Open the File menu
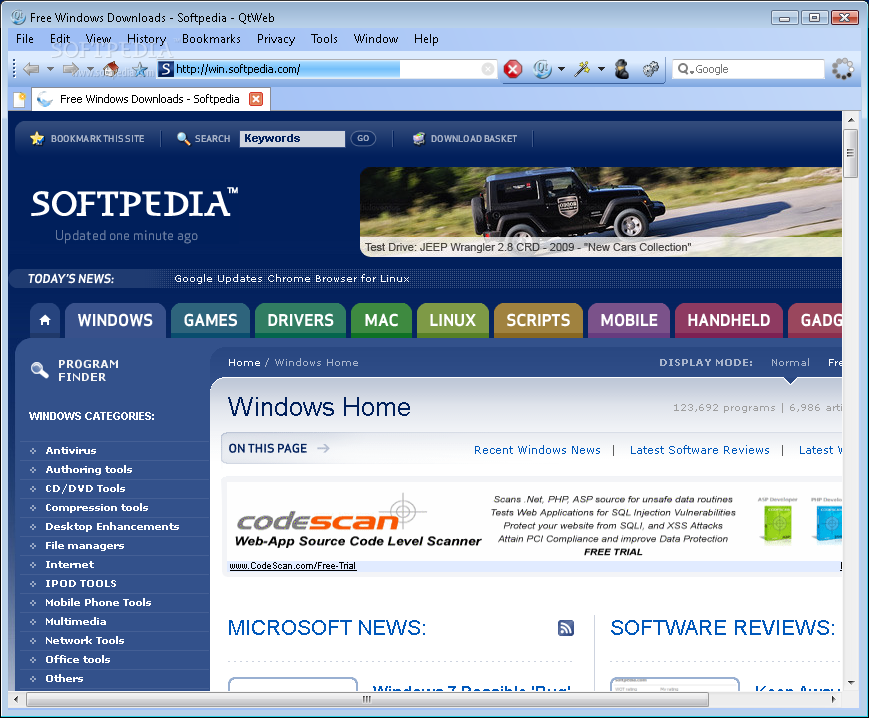The width and height of the screenshot is (869, 718). (x=25, y=39)
